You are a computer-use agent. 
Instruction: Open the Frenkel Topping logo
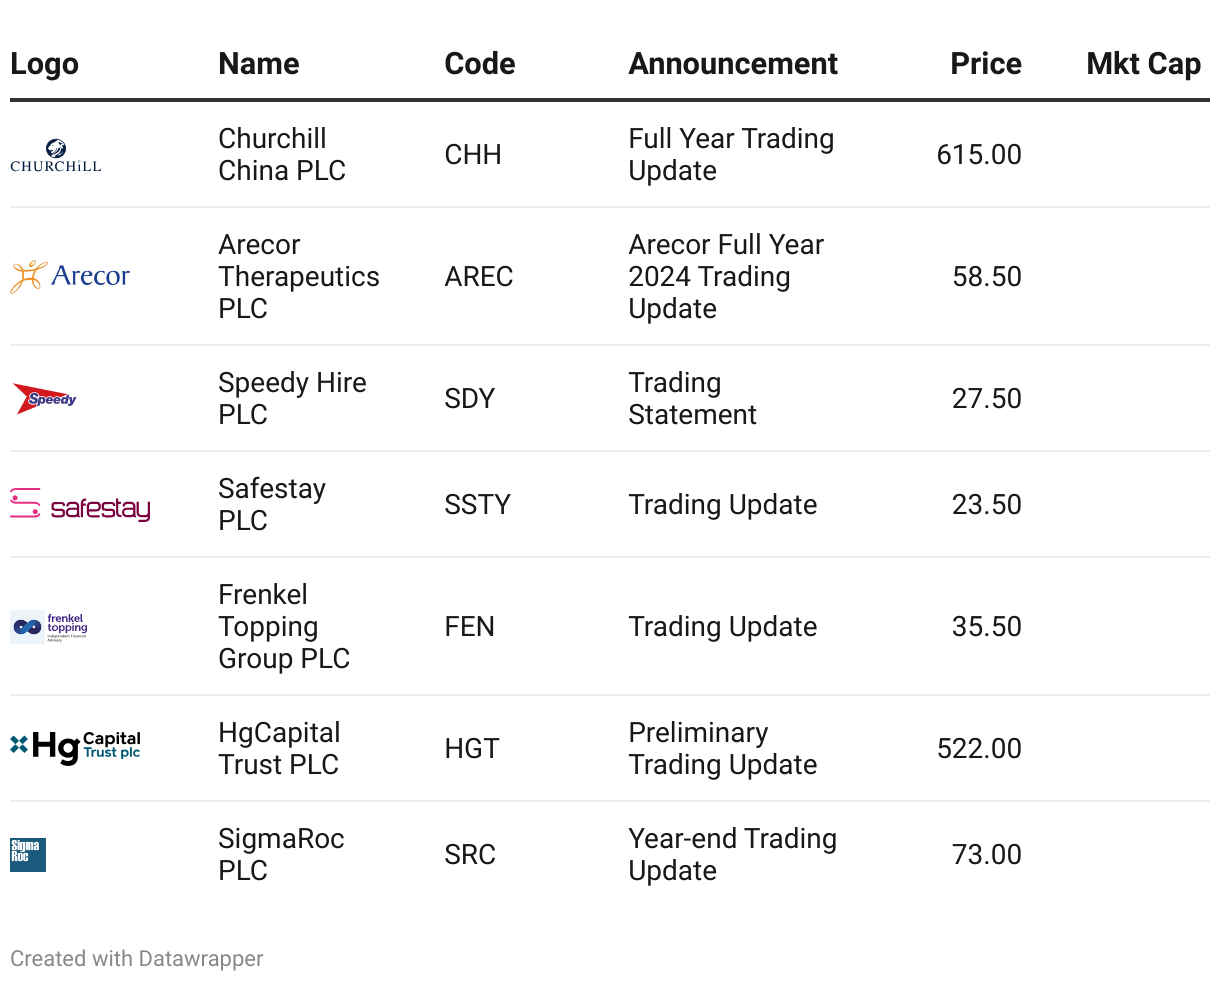(49, 627)
